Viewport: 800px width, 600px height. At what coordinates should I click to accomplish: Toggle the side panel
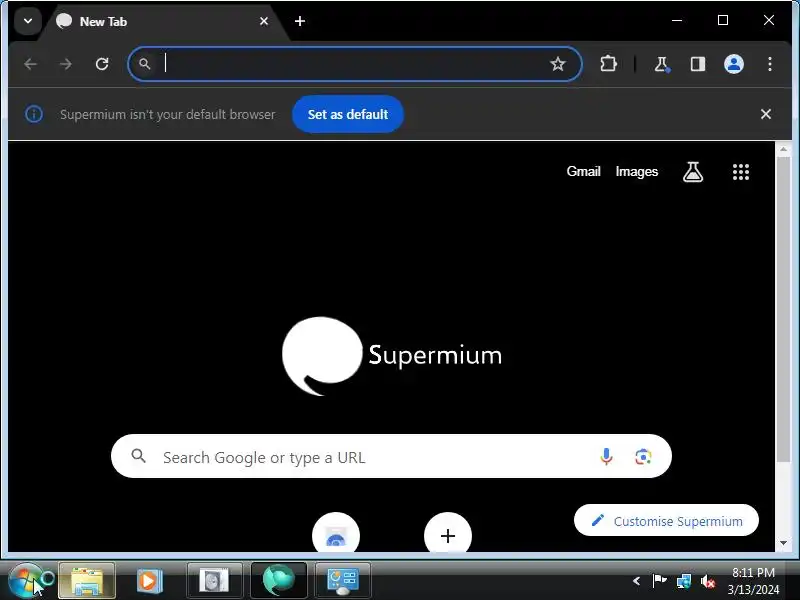click(x=697, y=64)
